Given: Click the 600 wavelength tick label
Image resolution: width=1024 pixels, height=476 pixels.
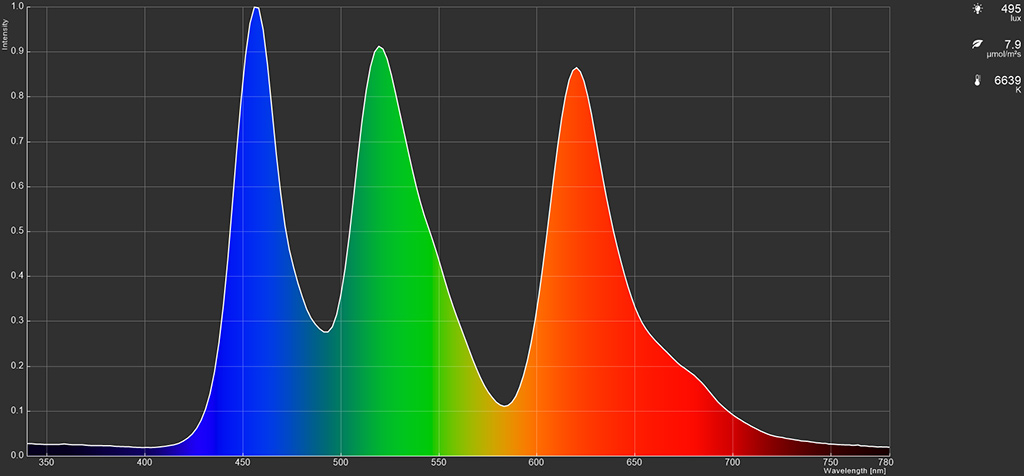Looking at the screenshot, I should 536,462.
